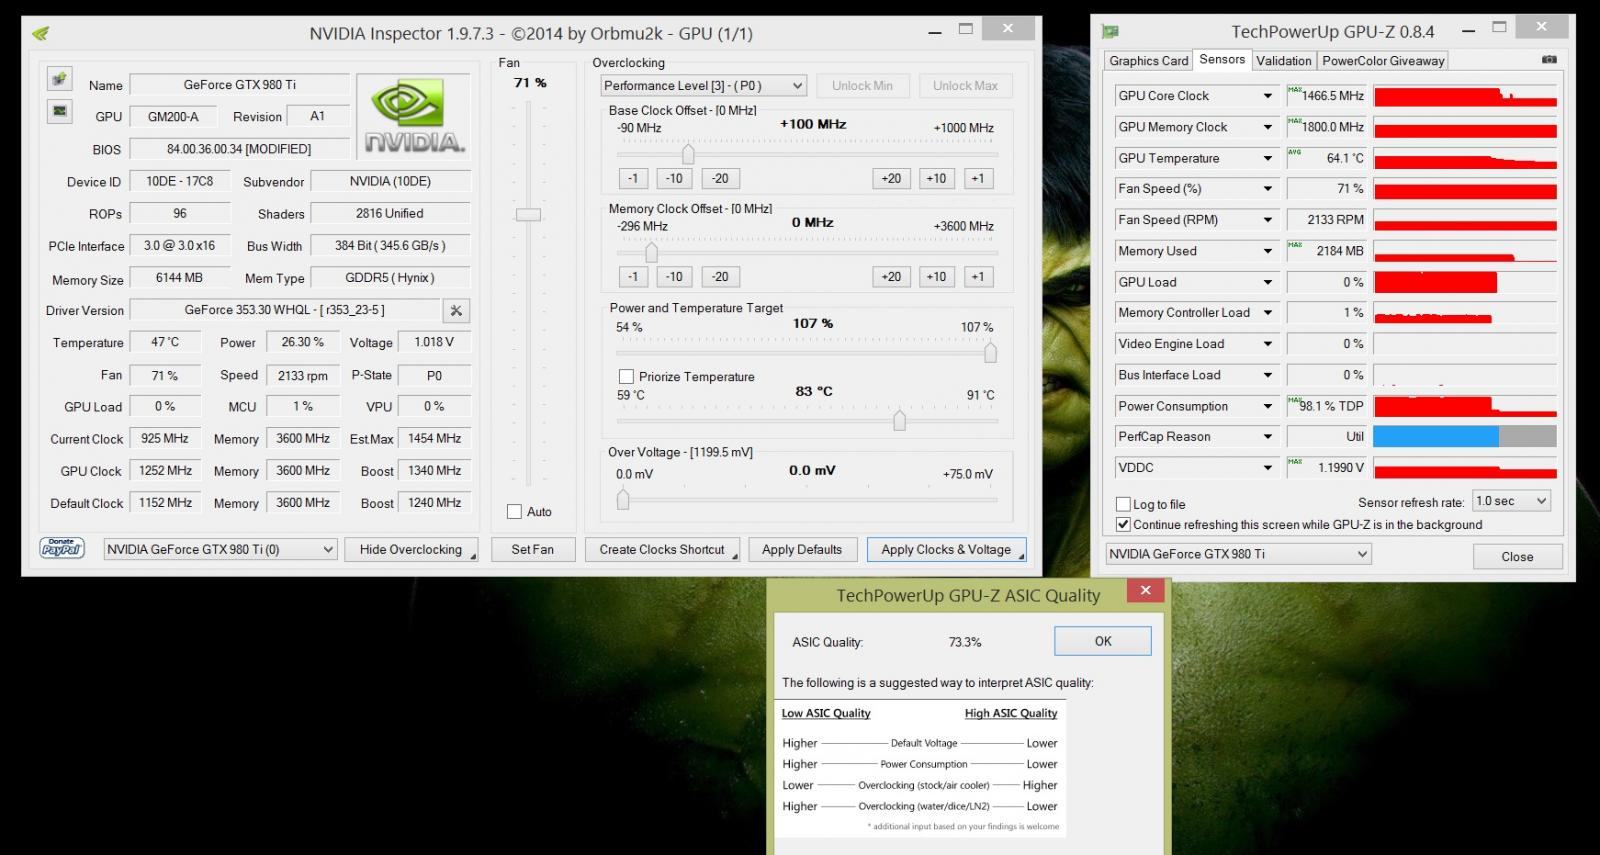The image size is (1600, 855).
Task: Click the GPU-Z Close button
Action: click(1516, 556)
